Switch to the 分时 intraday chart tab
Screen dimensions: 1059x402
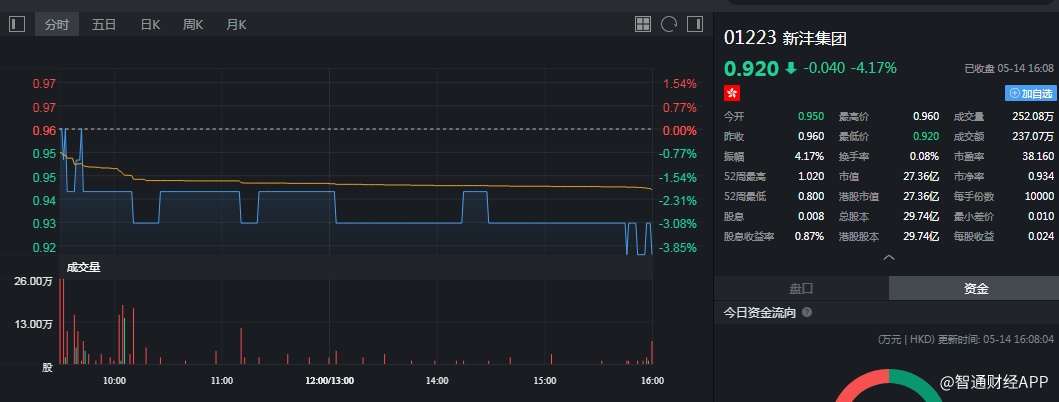tap(58, 24)
